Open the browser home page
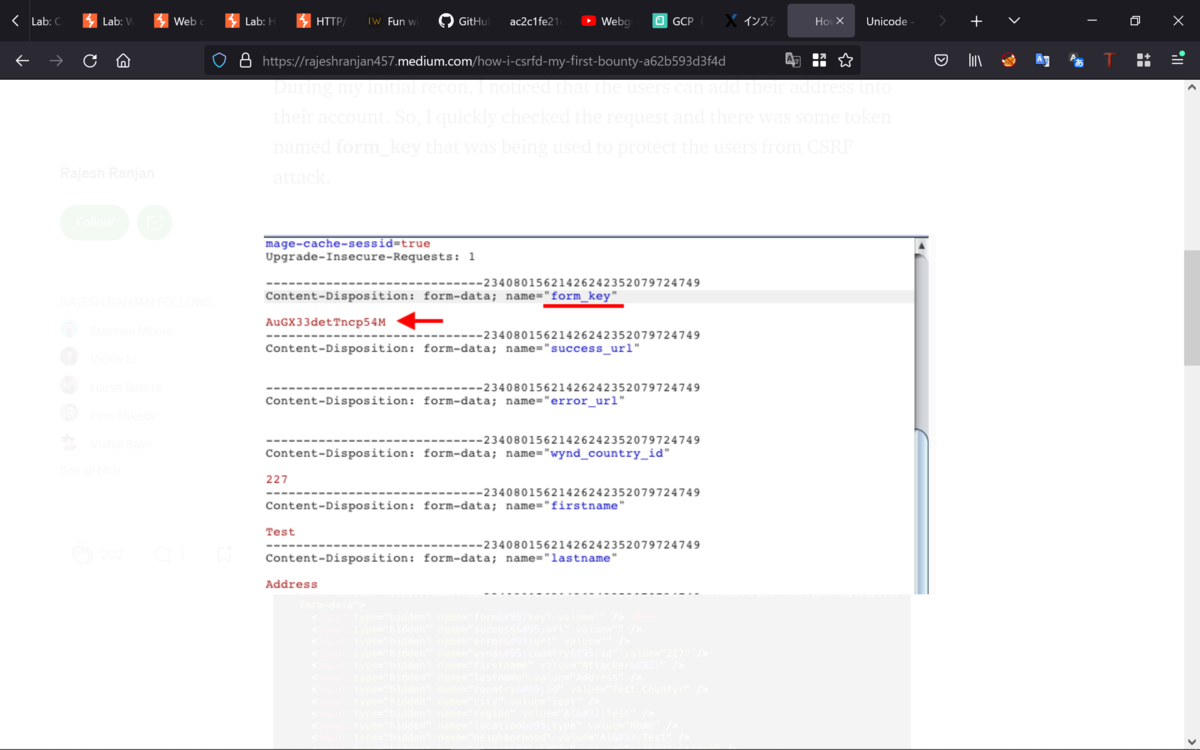Screen dimensions: 1200x750 click(123, 61)
